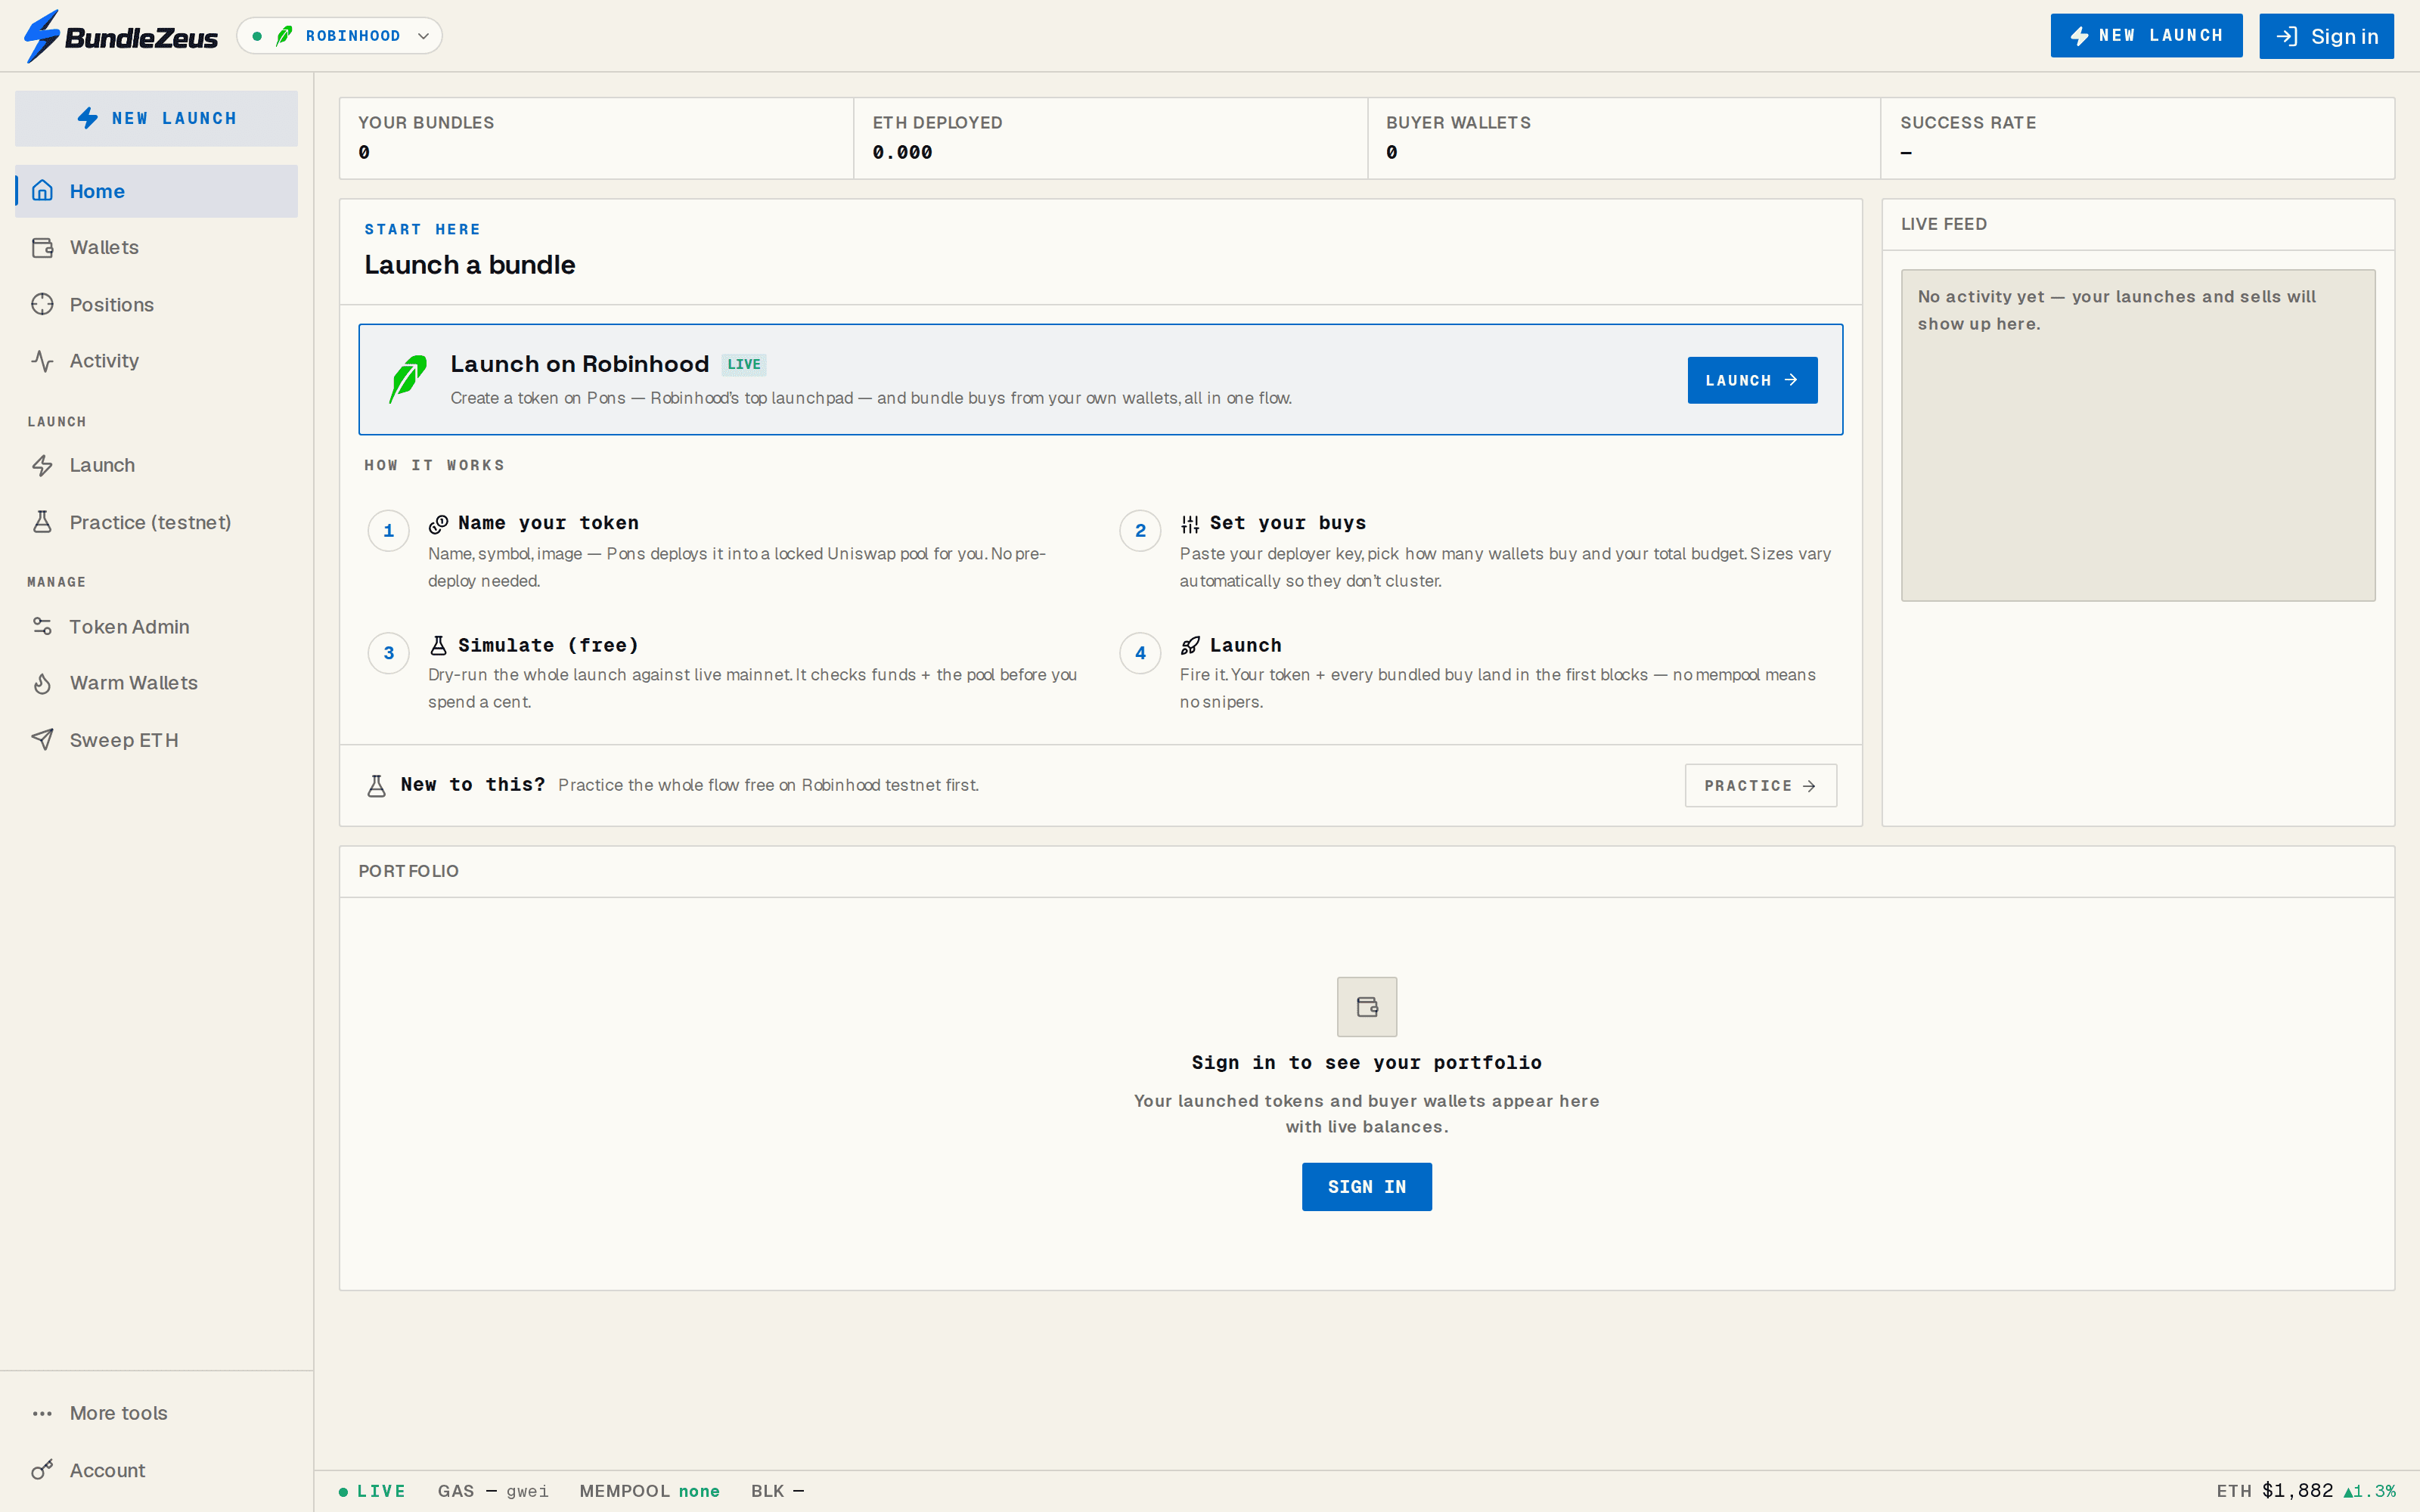Click the Sign in button in header
This screenshot has height=1512, width=2420.
tap(2326, 36)
